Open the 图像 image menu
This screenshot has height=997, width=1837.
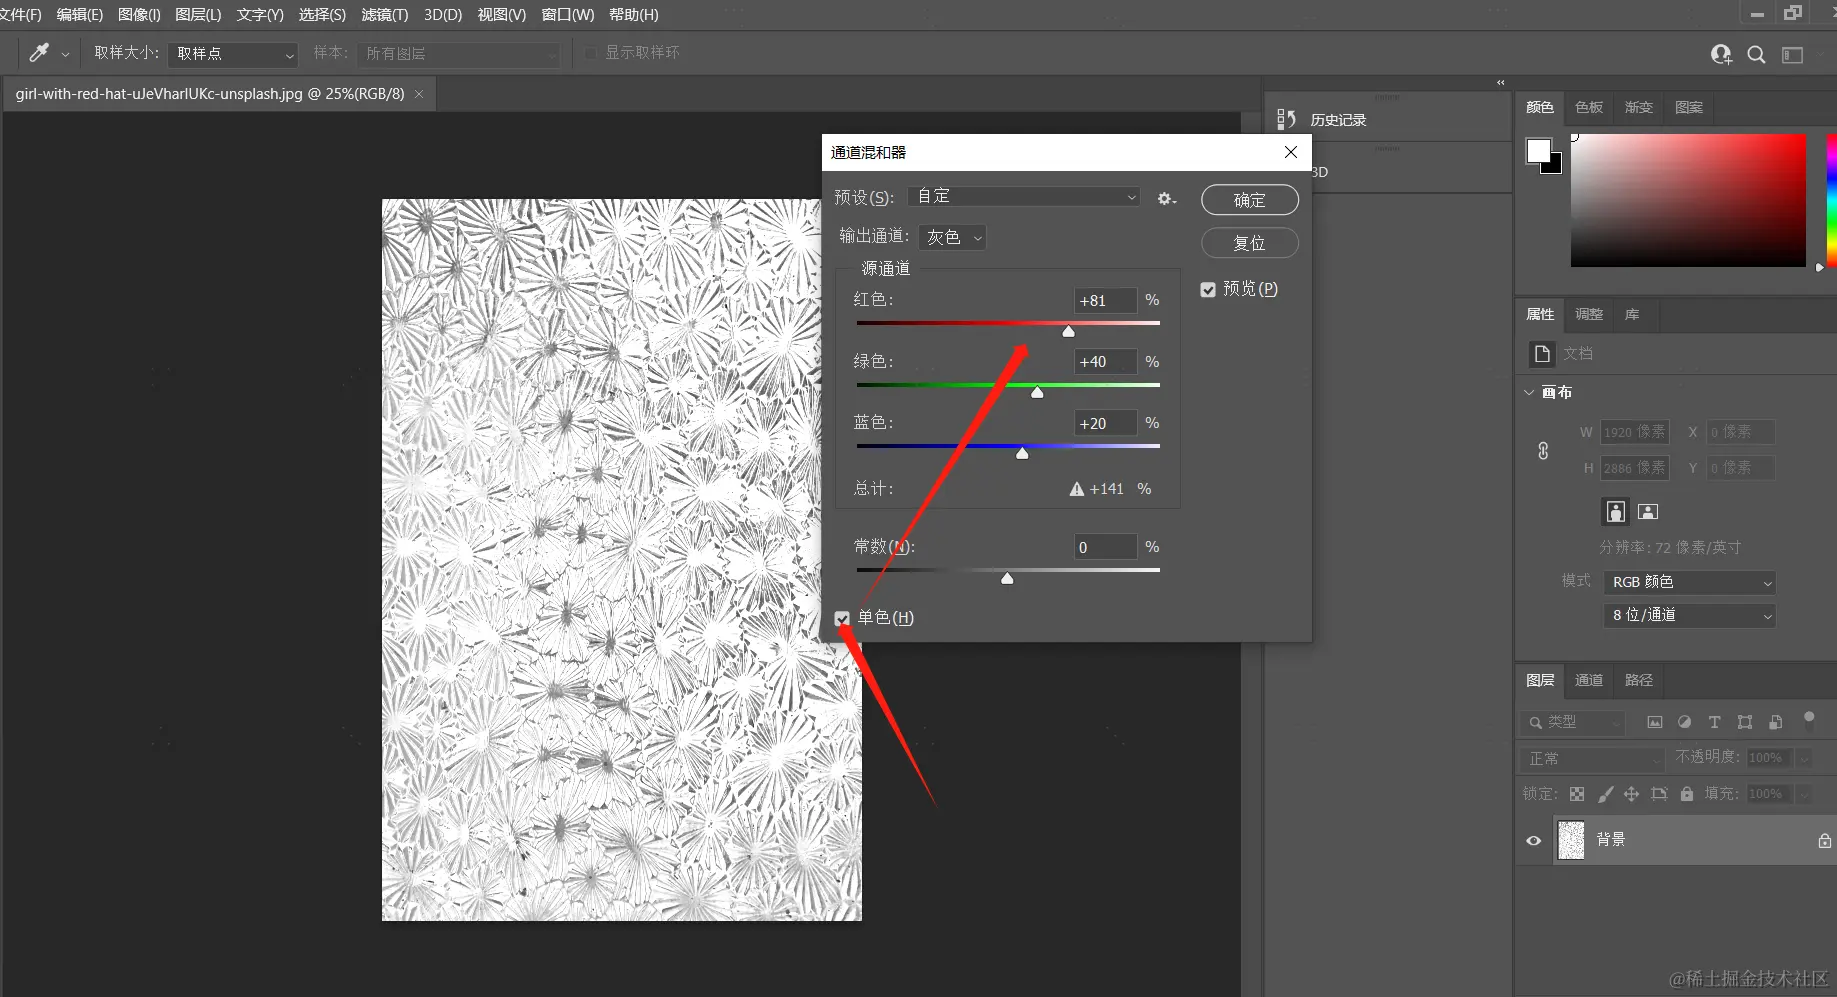click(139, 15)
